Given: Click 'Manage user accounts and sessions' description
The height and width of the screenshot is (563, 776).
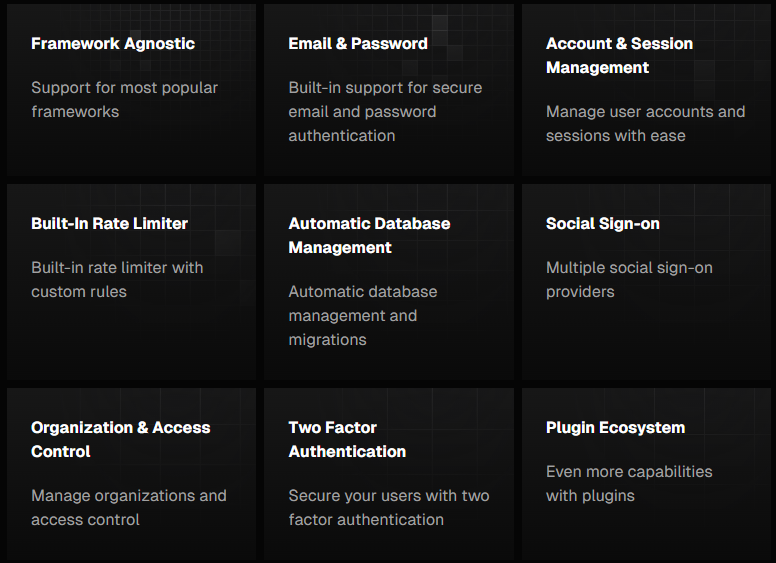Looking at the screenshot, I should click(x=645, y=123).
